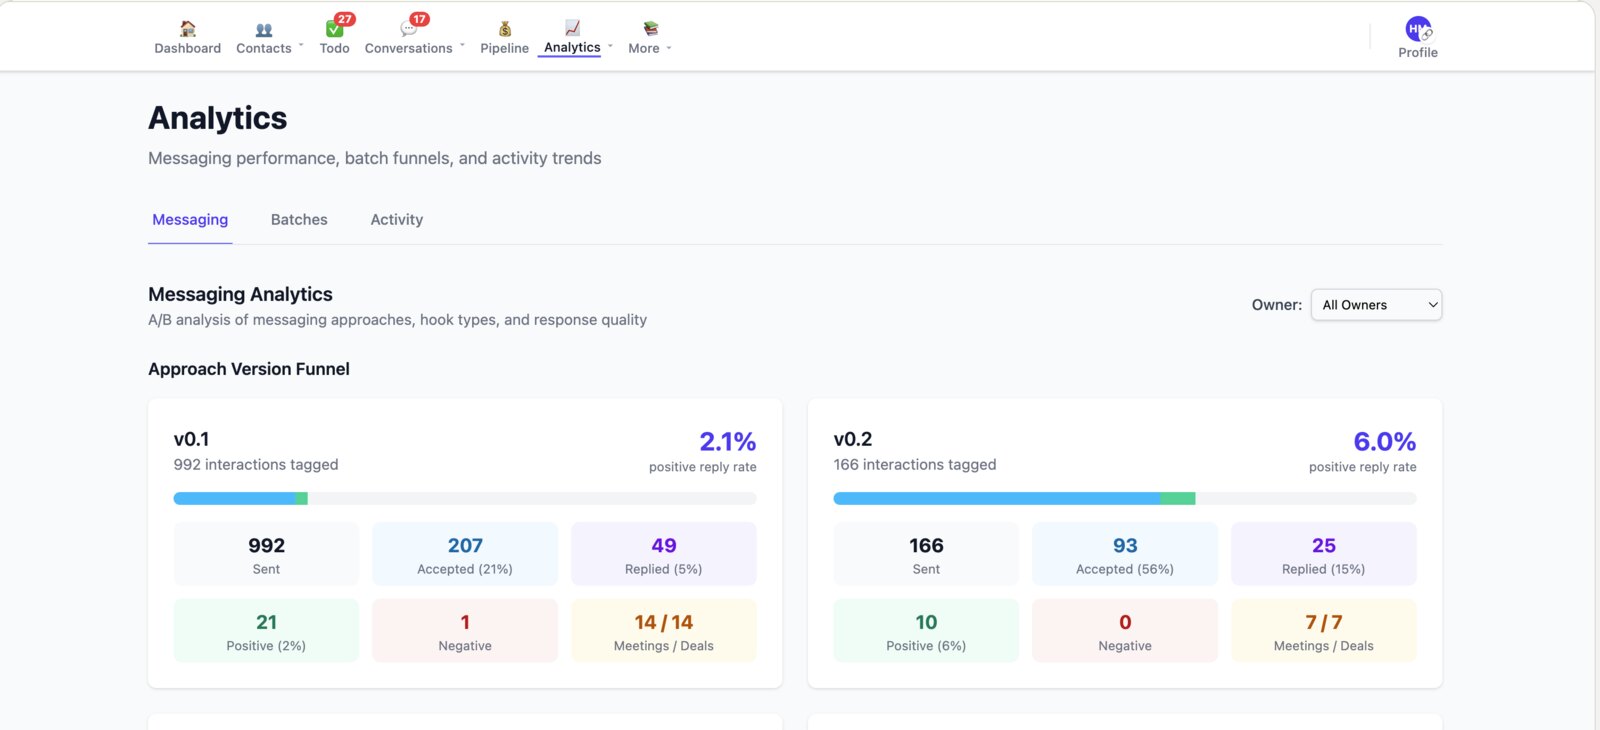
Task: Open the Todo checkmark icon
Action: tap(334, 29)
